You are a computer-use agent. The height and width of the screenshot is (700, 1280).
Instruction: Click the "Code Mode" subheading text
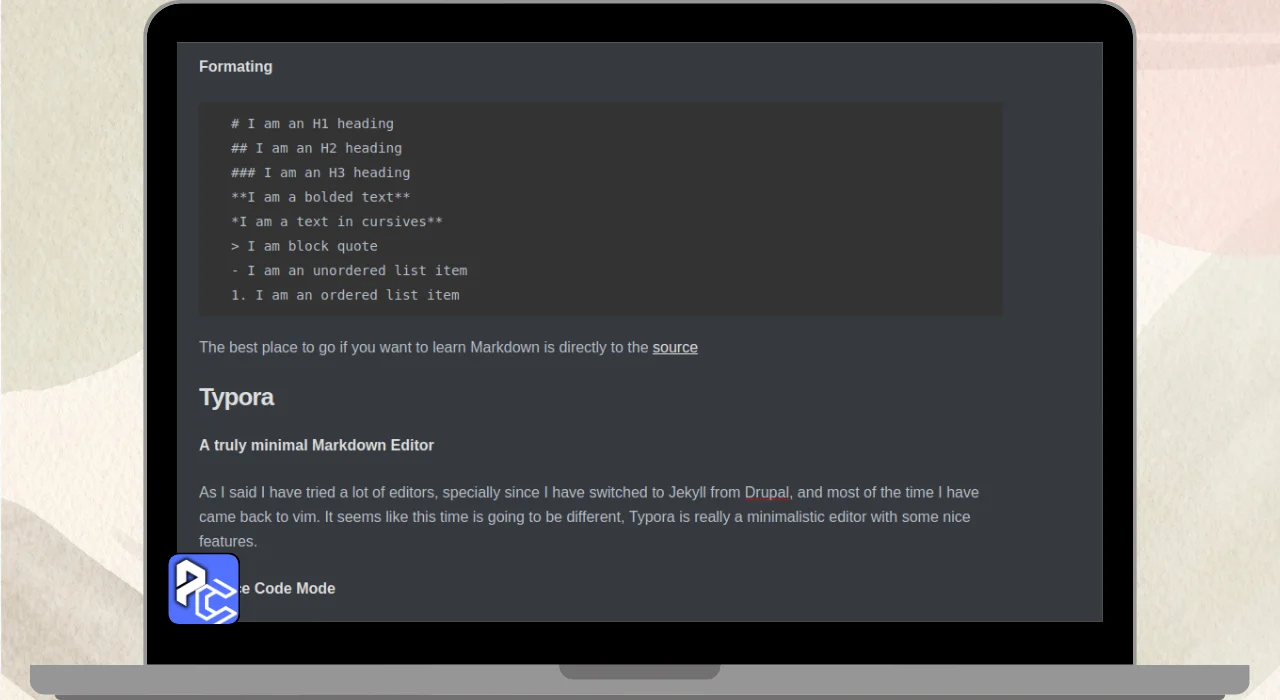(294, 588)
